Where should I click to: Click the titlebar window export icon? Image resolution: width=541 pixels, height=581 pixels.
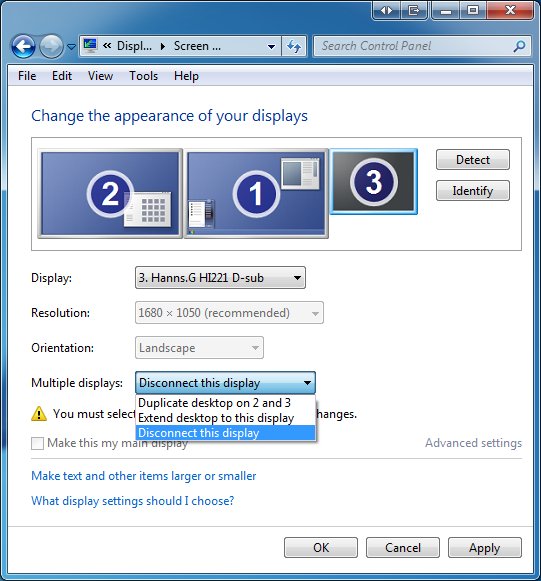click(414, 10)
